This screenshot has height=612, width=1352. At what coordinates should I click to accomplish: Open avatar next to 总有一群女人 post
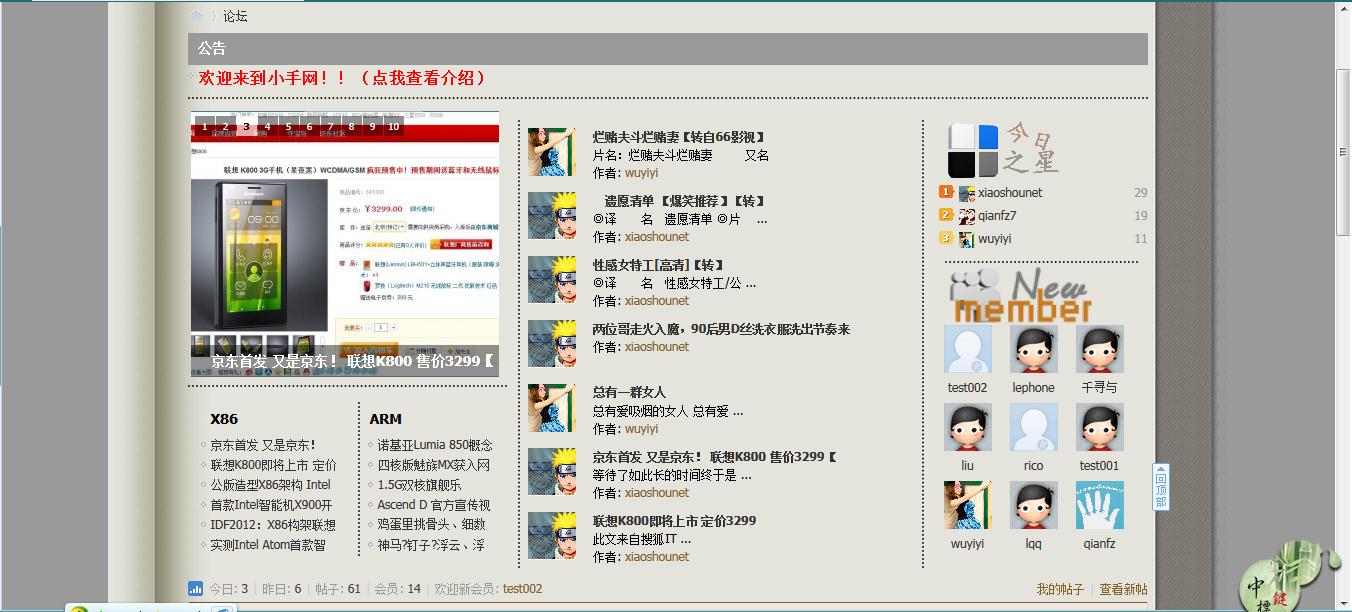point(552,408)
